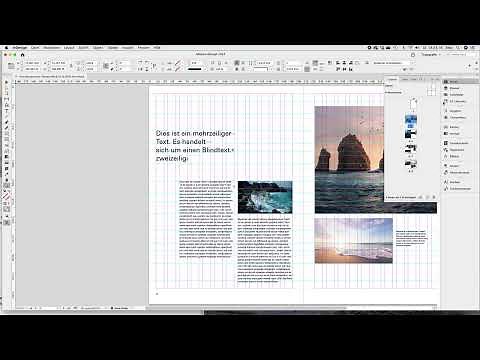Select the Direct Selection tool in the toolbox
The image size is (480, 360).
tap(6, 88)
